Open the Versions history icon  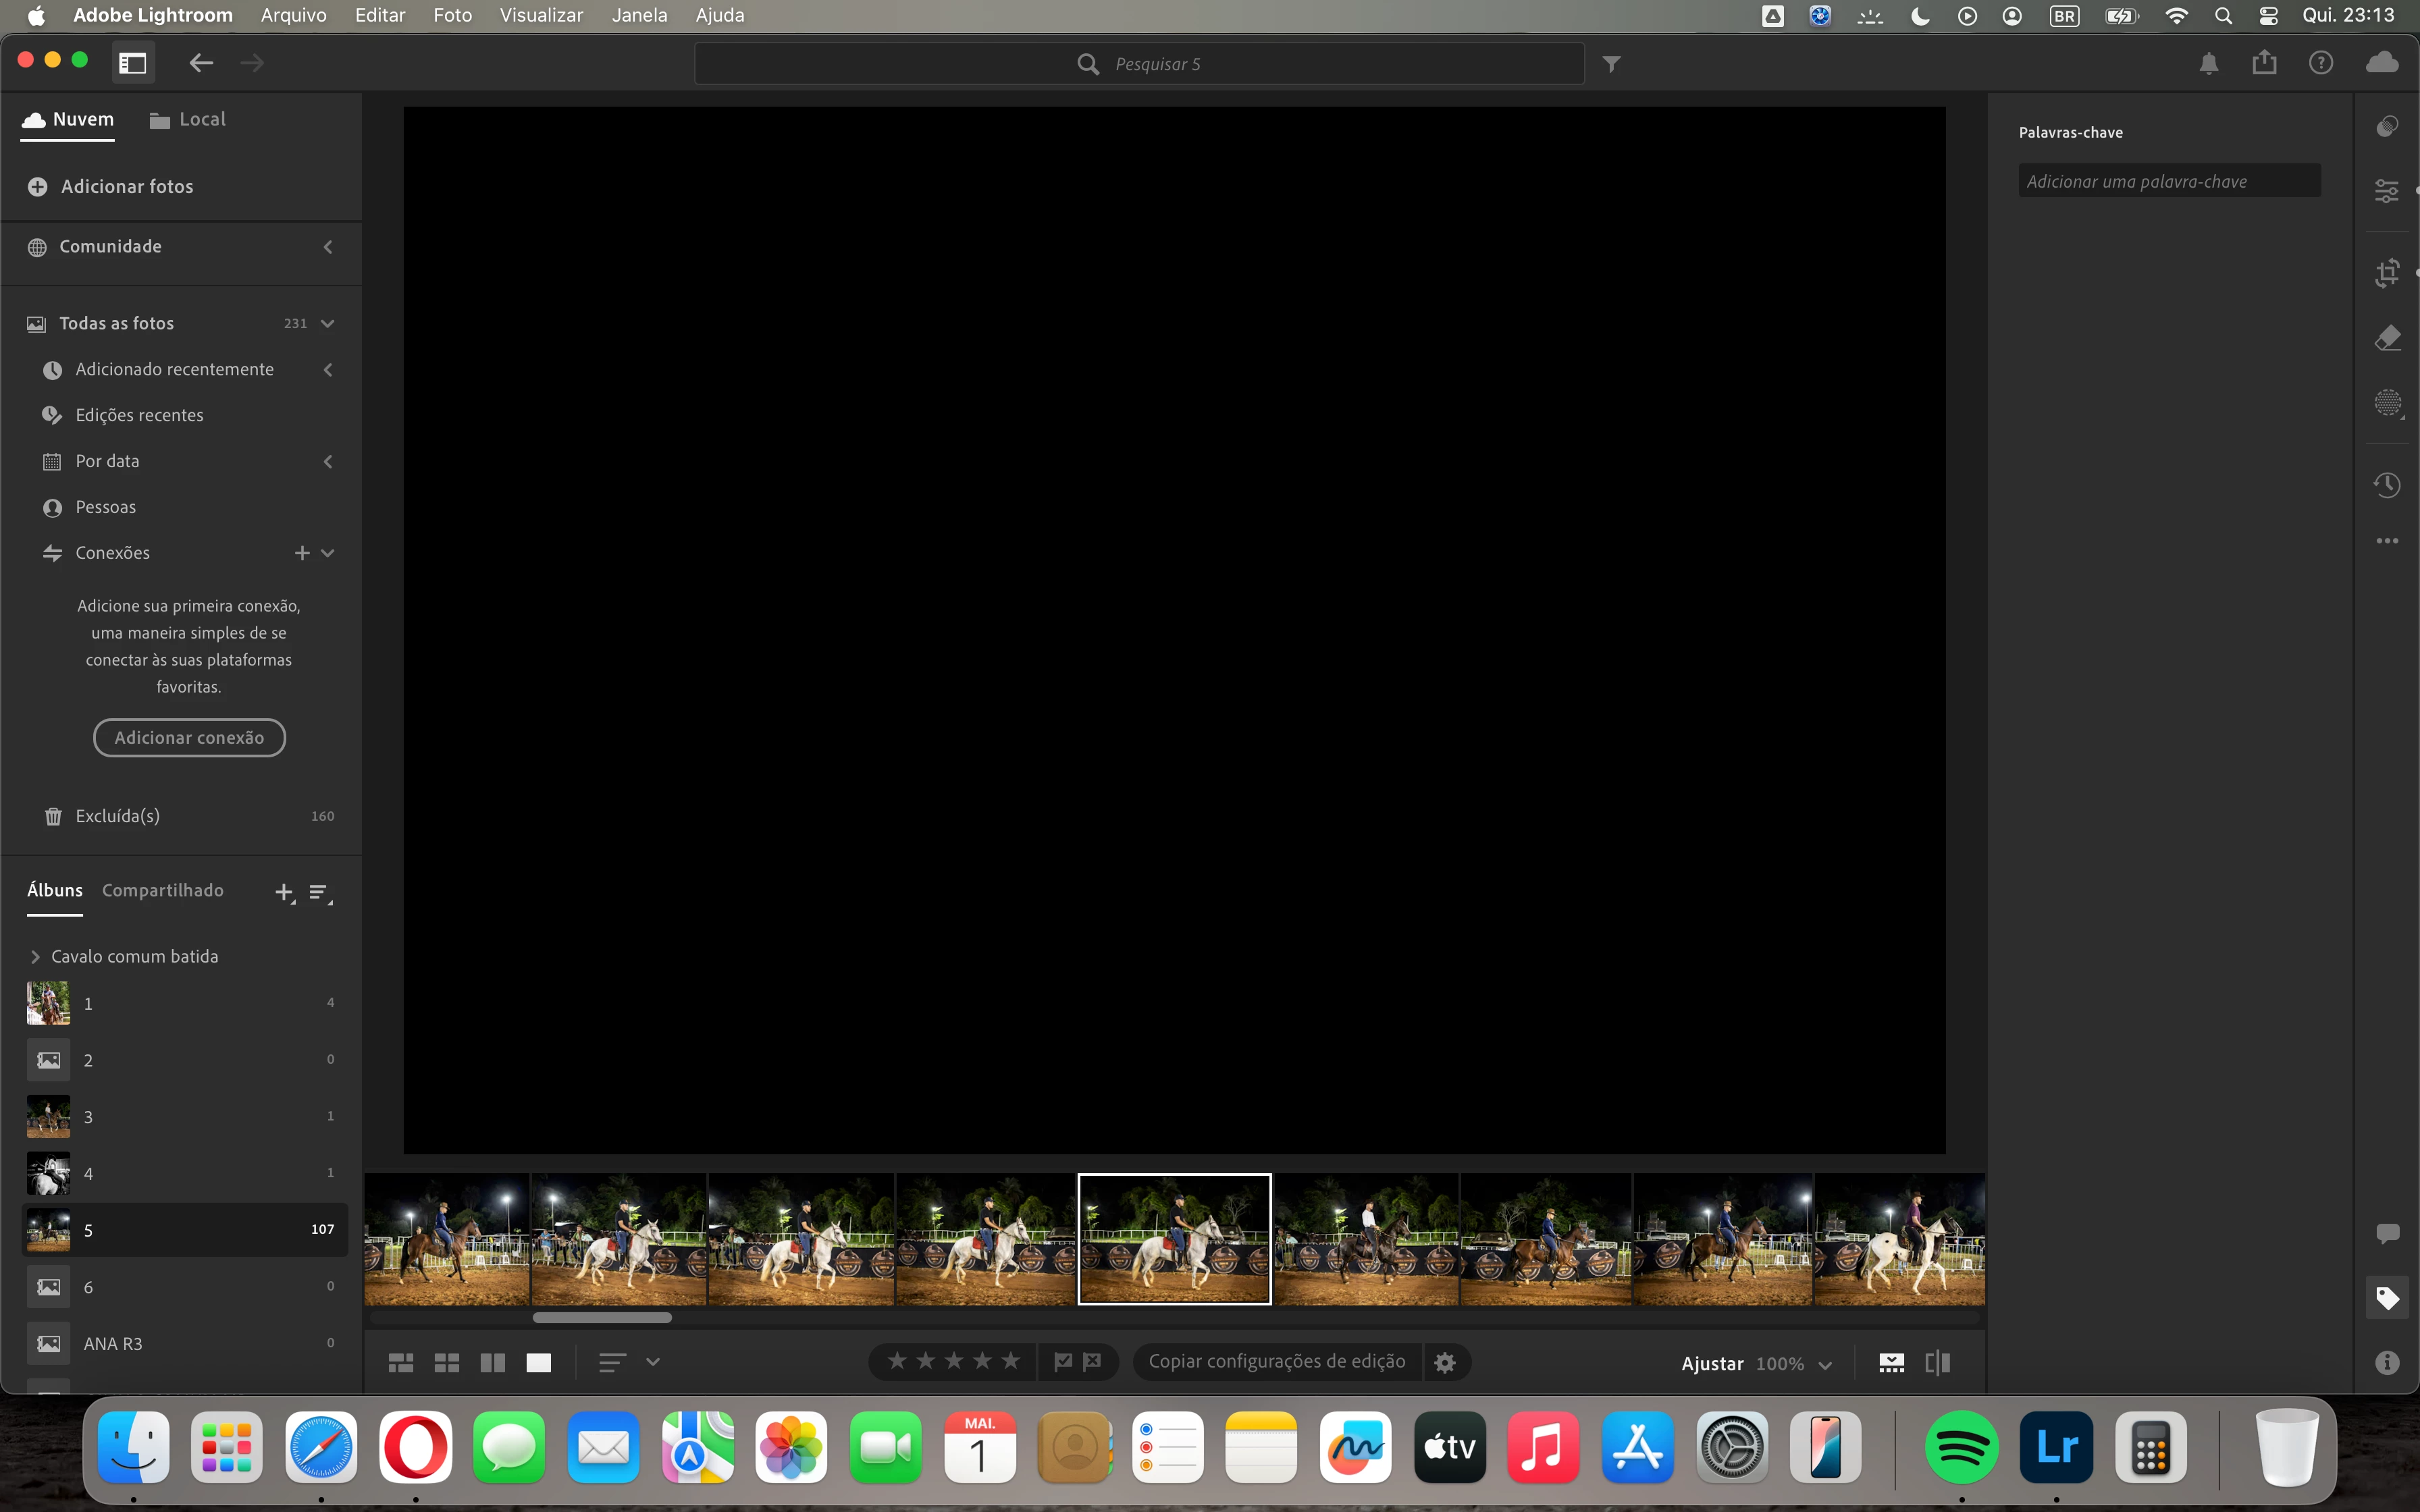coord(2387,485)
